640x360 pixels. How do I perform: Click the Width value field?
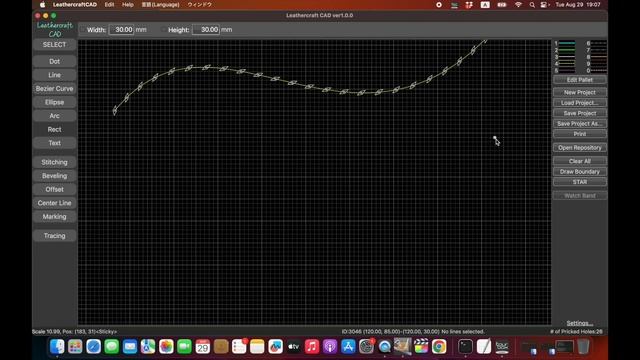121,30
